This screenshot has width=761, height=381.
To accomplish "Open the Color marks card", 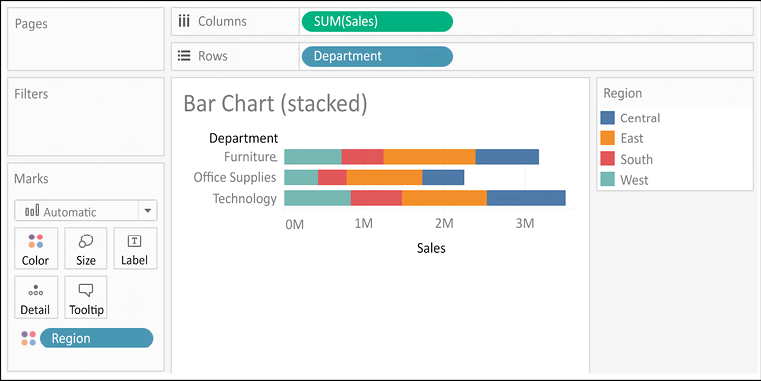I will 36,248.
